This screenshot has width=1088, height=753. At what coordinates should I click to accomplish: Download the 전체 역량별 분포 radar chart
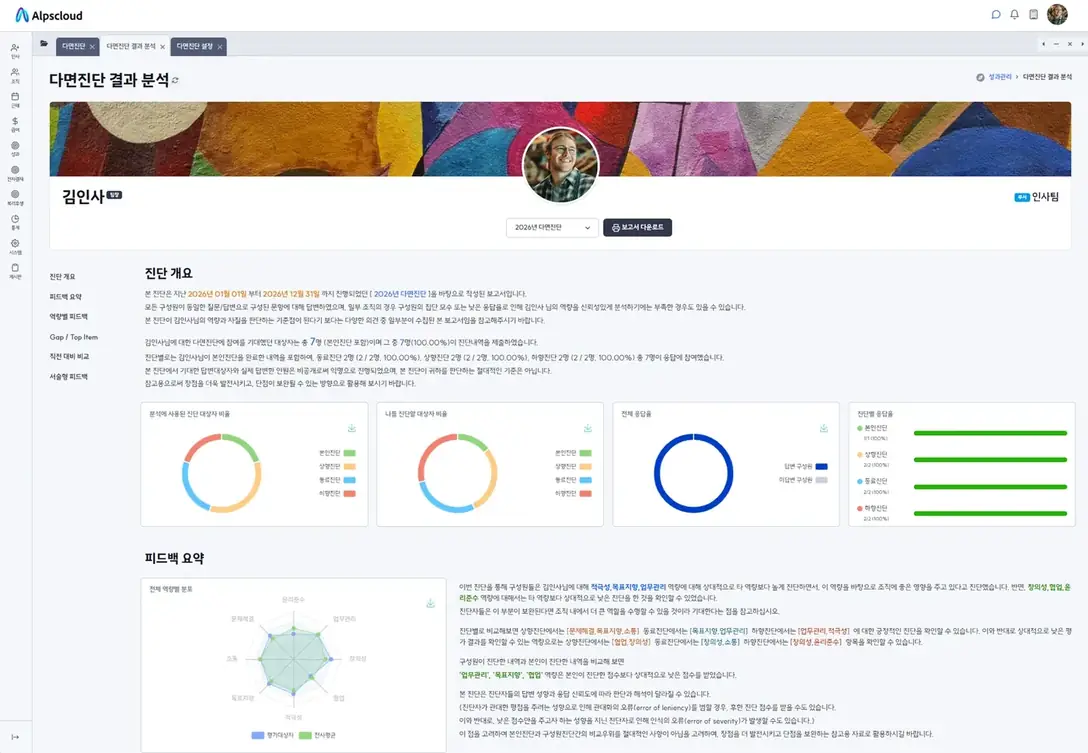[x=430, y=604]
